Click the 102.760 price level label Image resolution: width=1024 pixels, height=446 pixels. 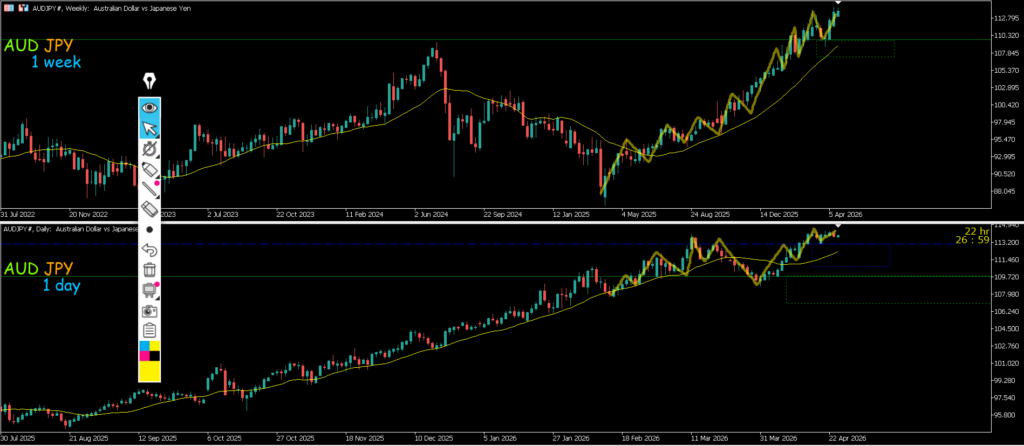click(1006, 346)
